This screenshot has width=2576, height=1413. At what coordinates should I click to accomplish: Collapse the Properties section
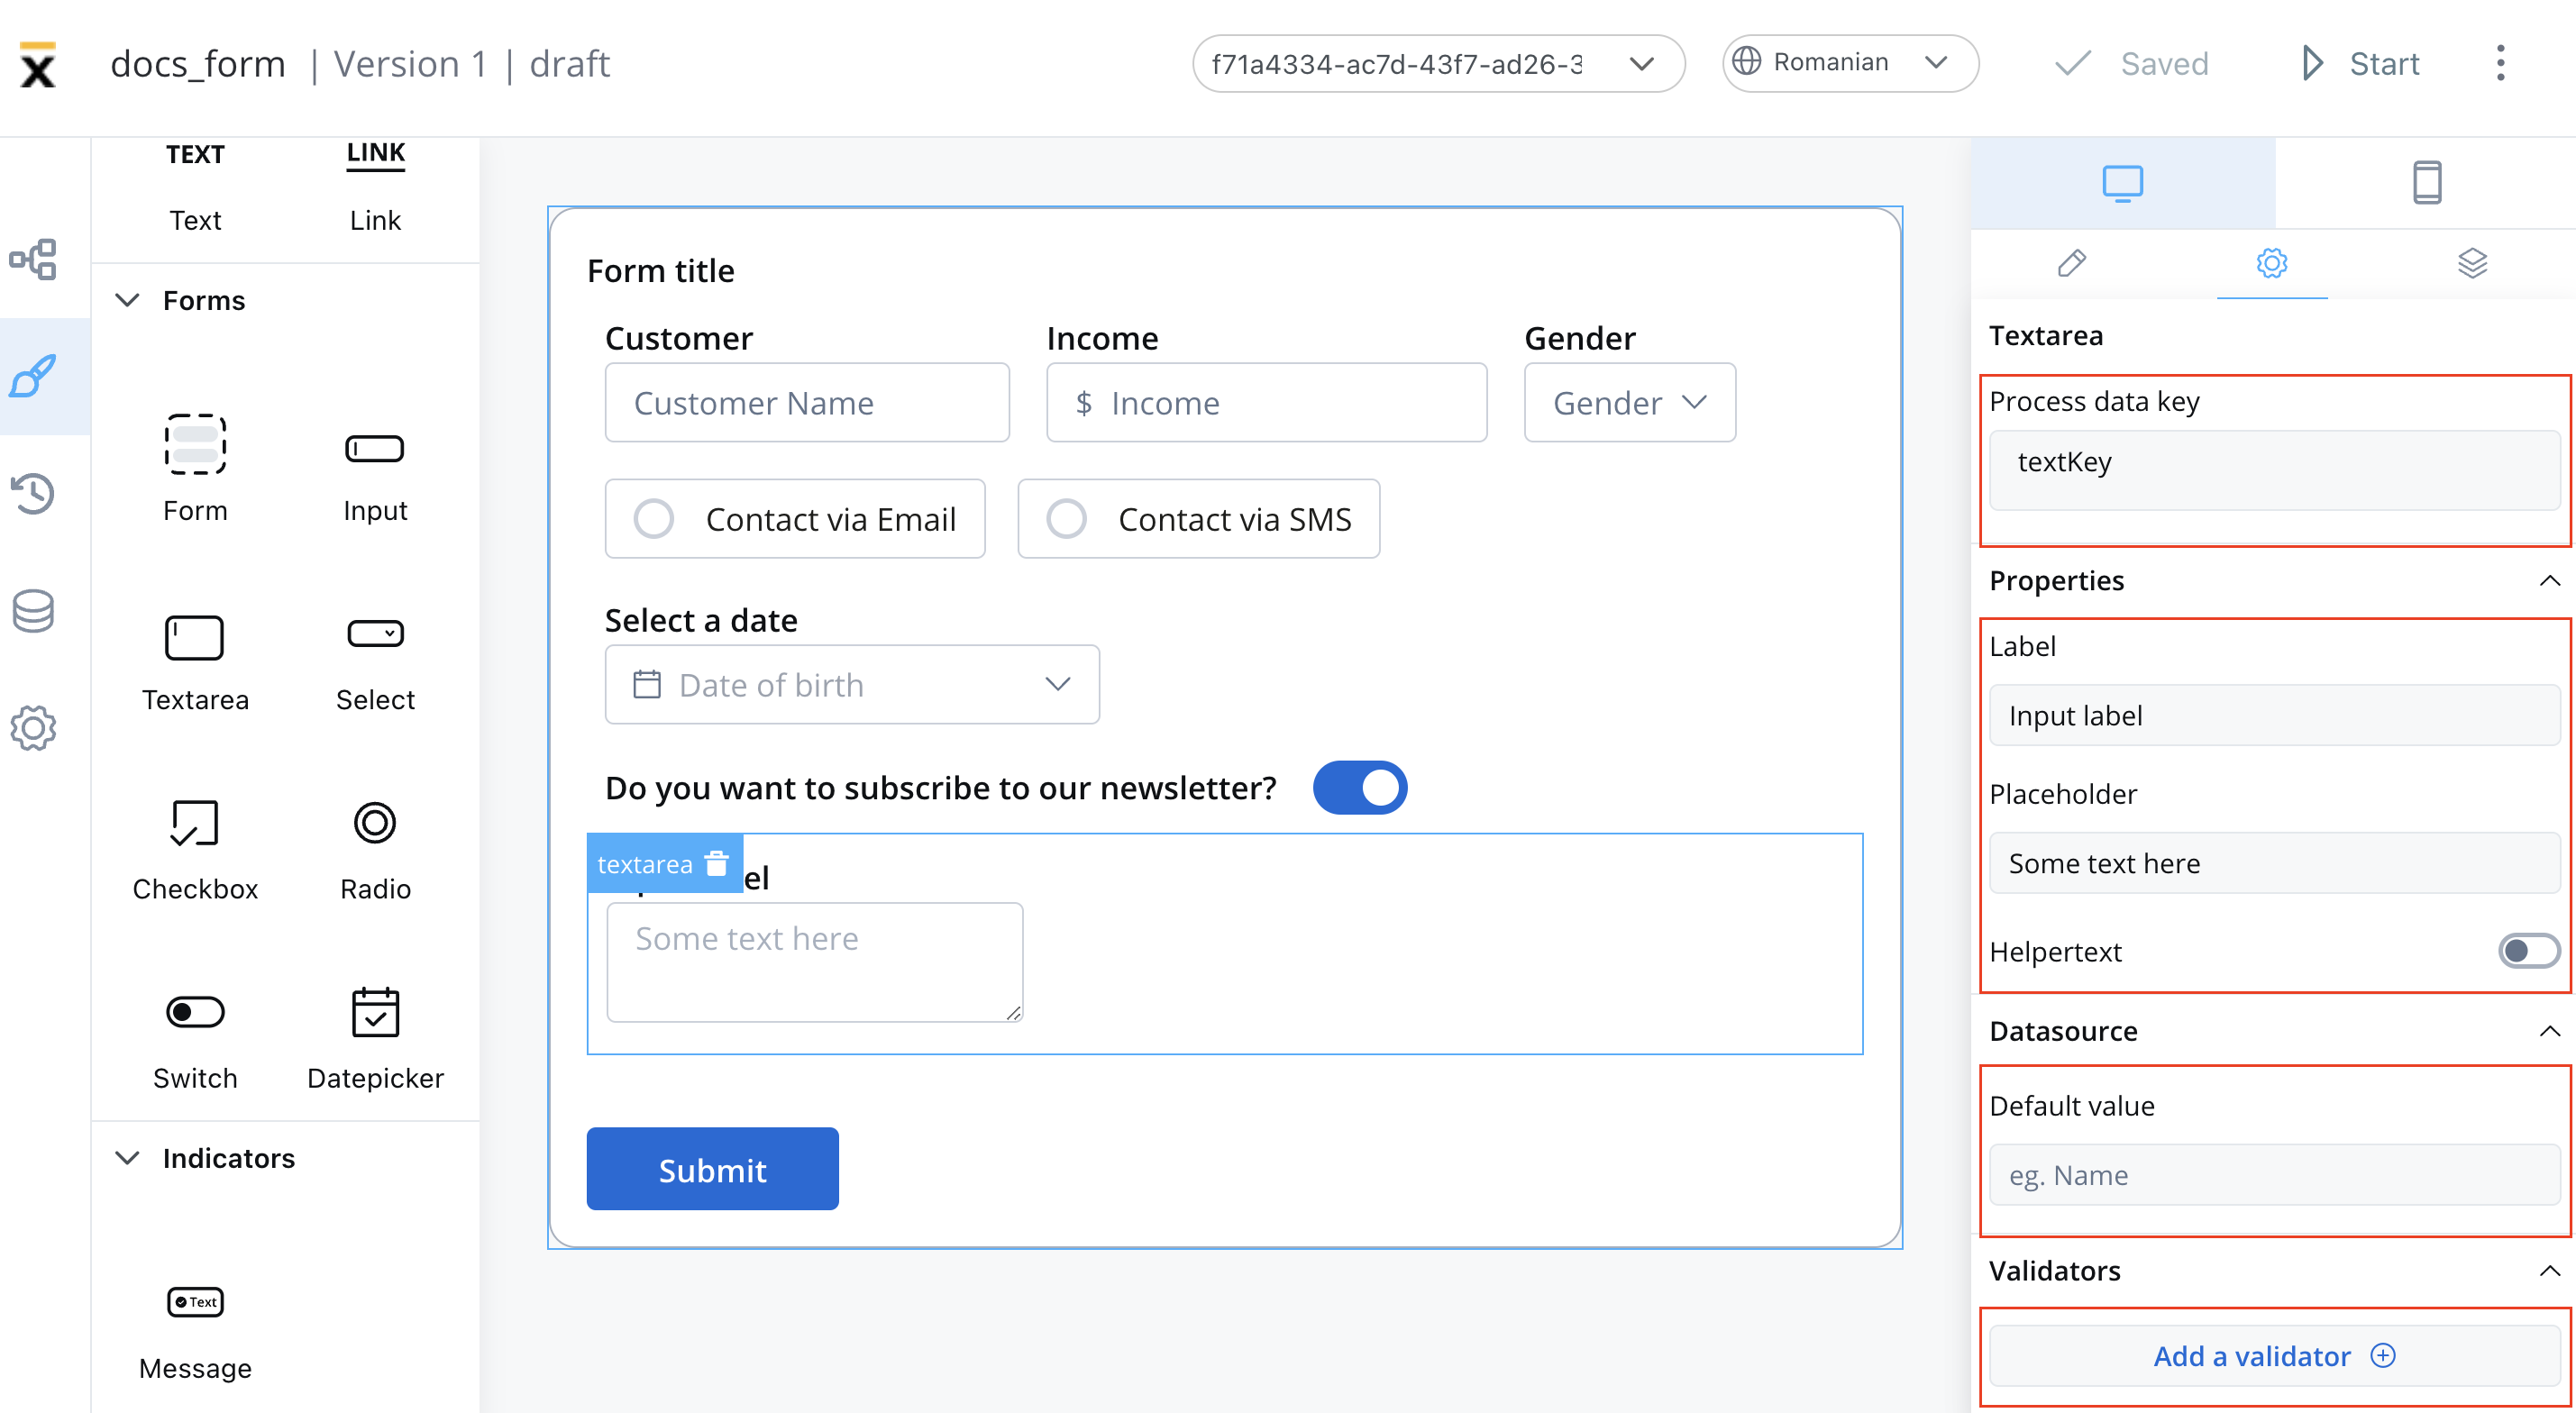click(2549, 581)
